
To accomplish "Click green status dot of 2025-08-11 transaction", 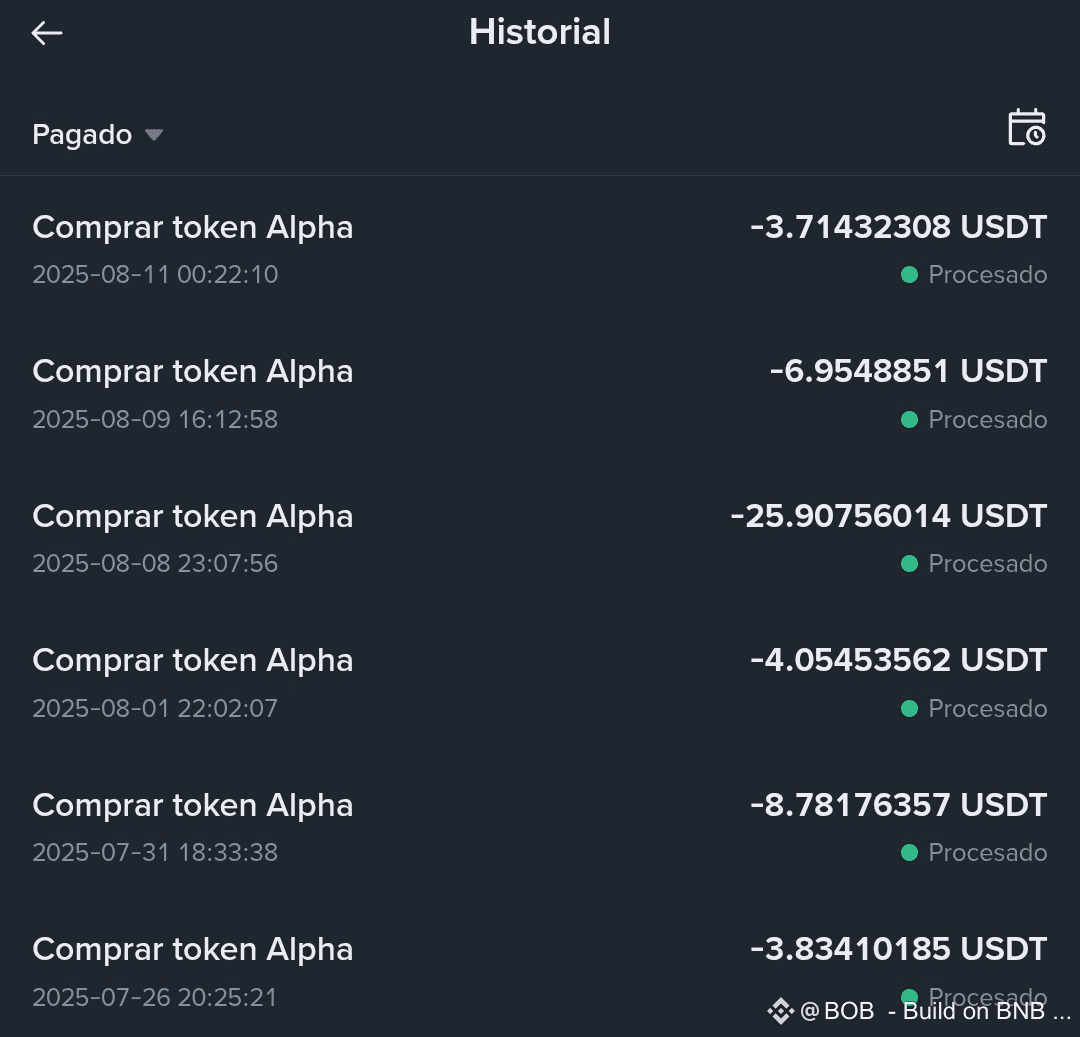I will point(909,275).
